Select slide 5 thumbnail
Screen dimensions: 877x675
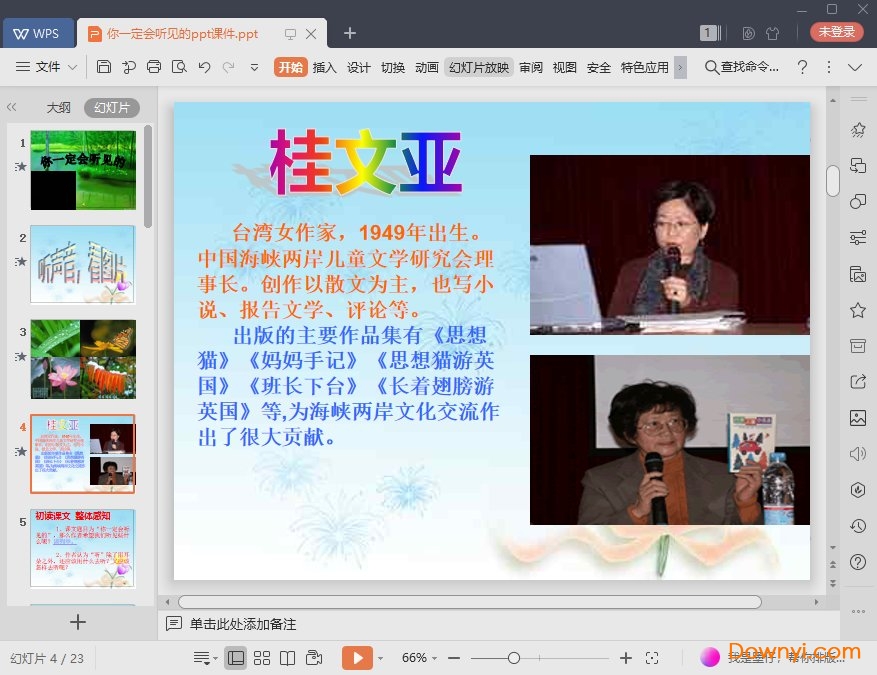click(x=83, y=548)
